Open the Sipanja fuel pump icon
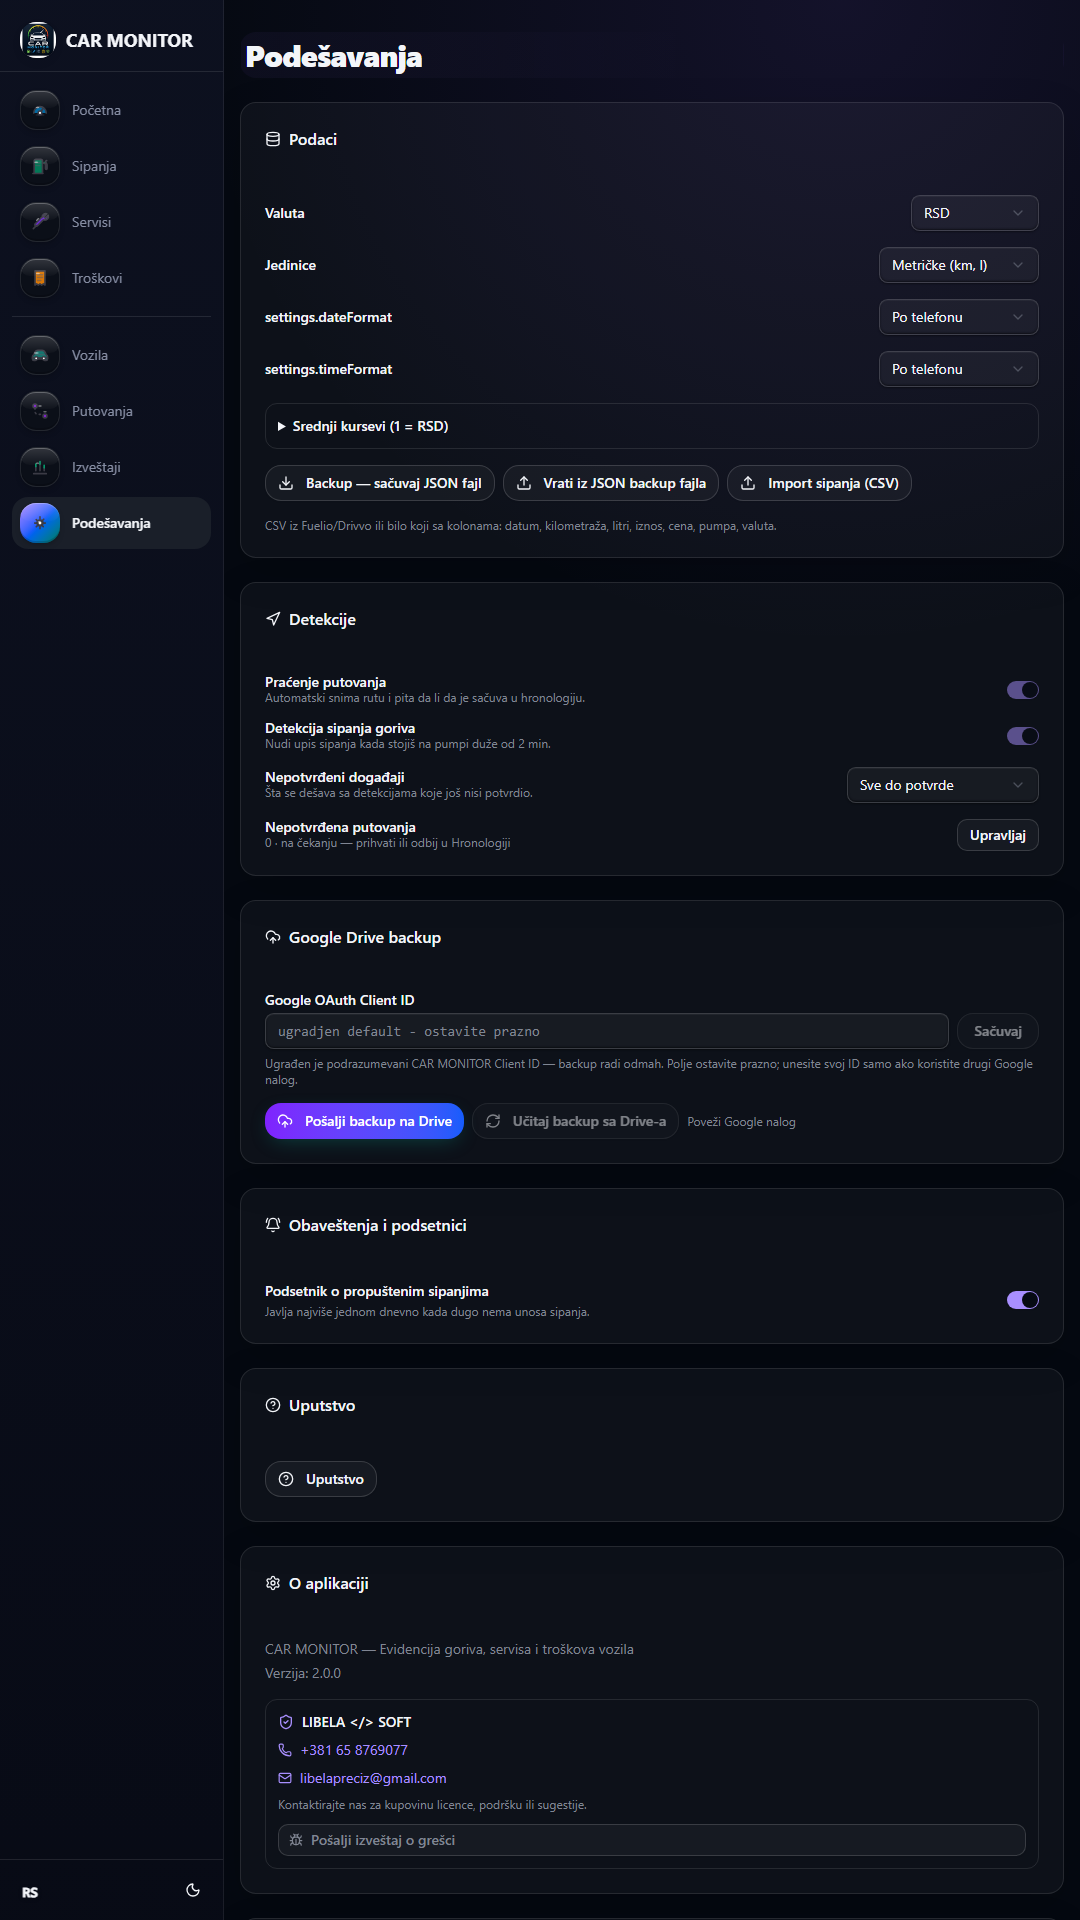 pyautogui.click(x=40, y=166)
